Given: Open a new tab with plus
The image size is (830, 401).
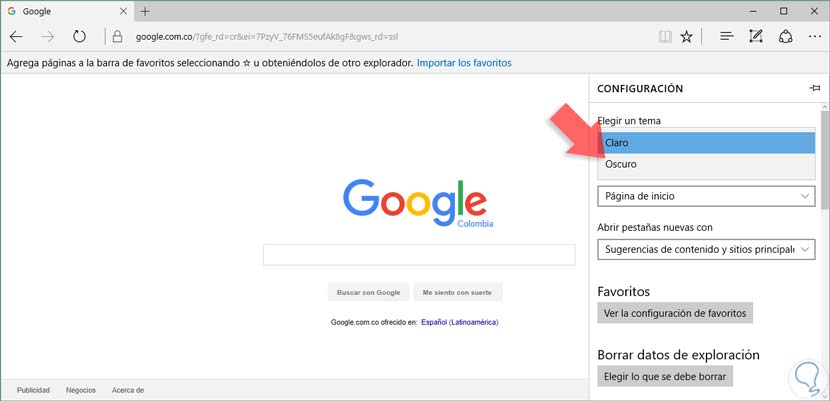Looking at the screenshot, I should pyautogui.click(x=145, y=11).
